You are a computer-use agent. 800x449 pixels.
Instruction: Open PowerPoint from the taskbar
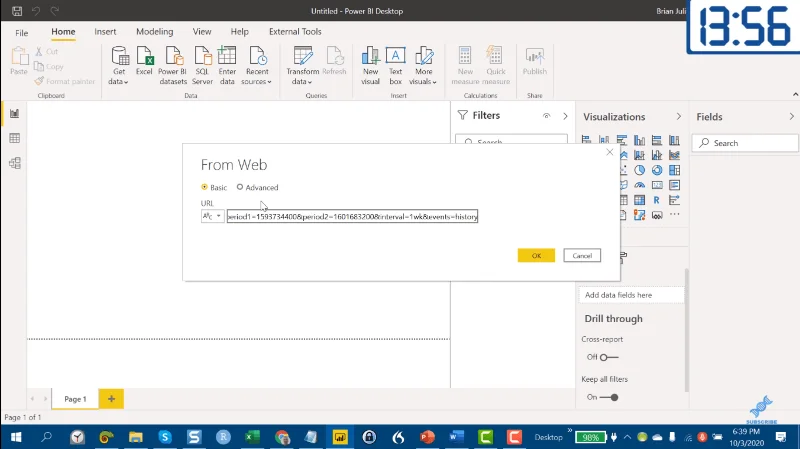pyautogui.click(x=427, y=437)
